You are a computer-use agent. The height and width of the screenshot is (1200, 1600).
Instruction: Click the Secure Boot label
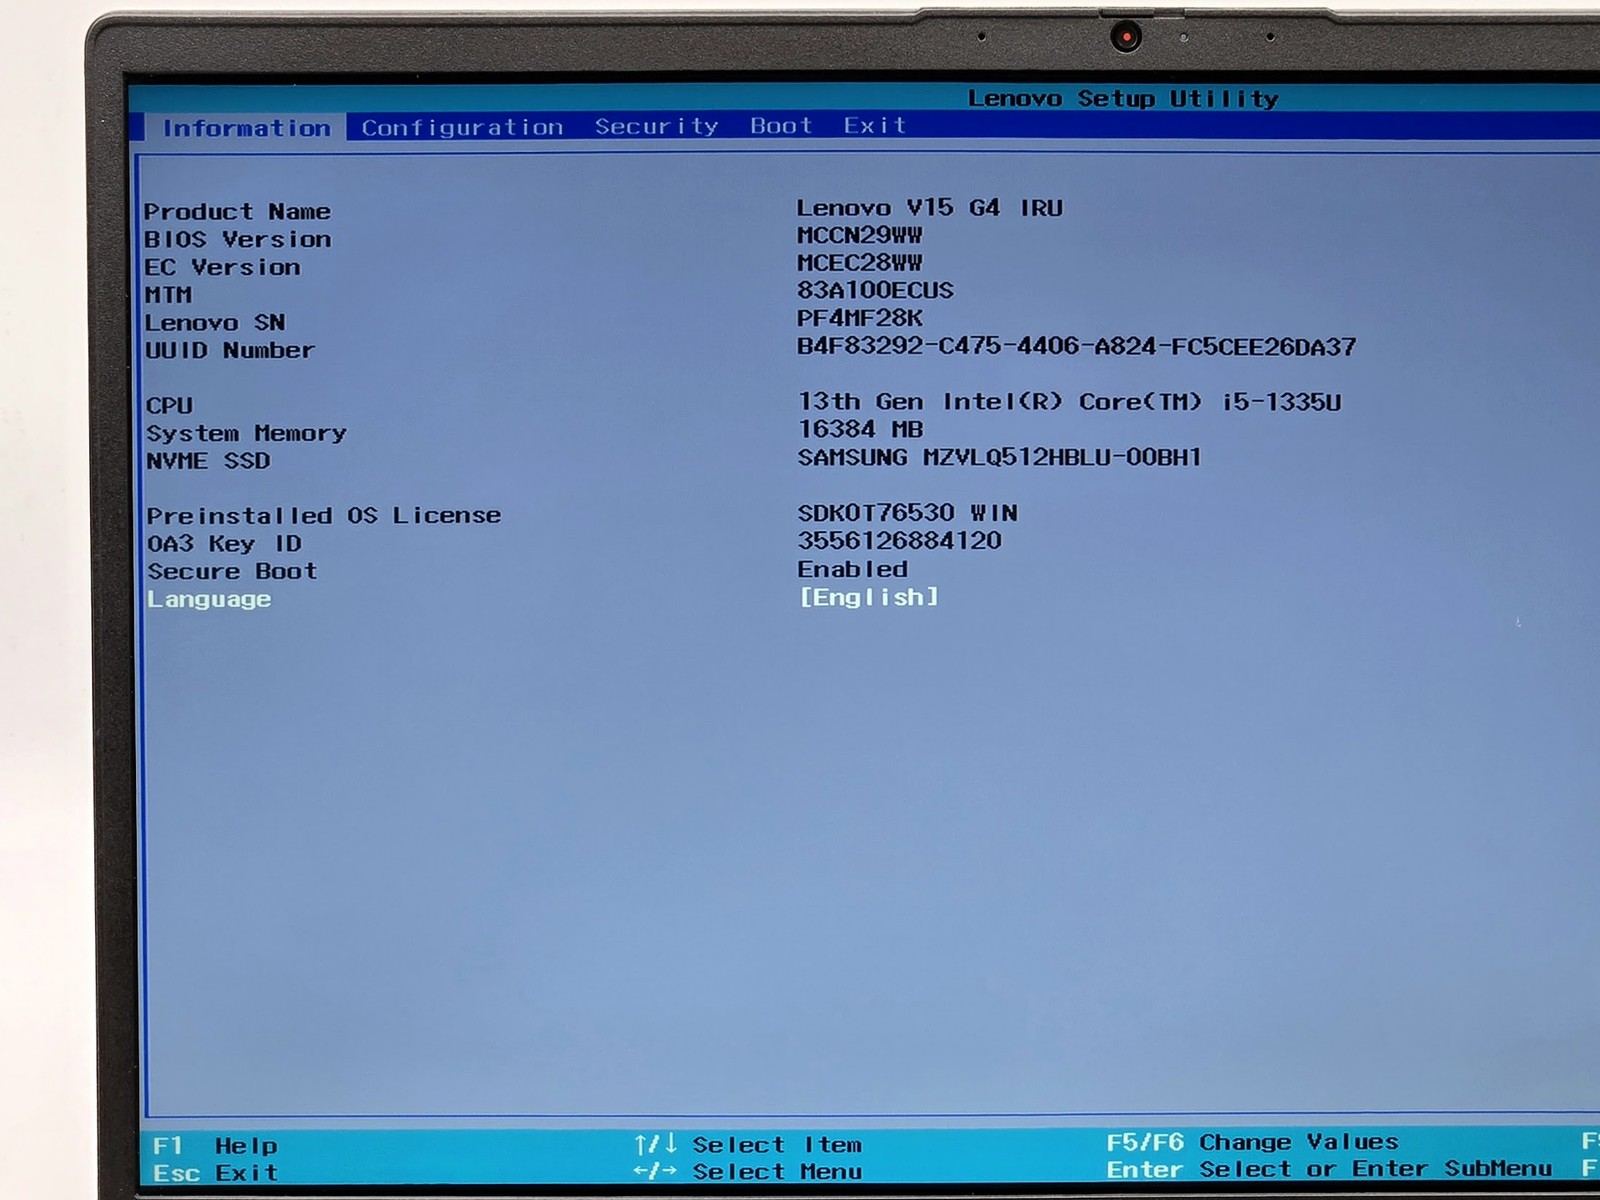232,571
